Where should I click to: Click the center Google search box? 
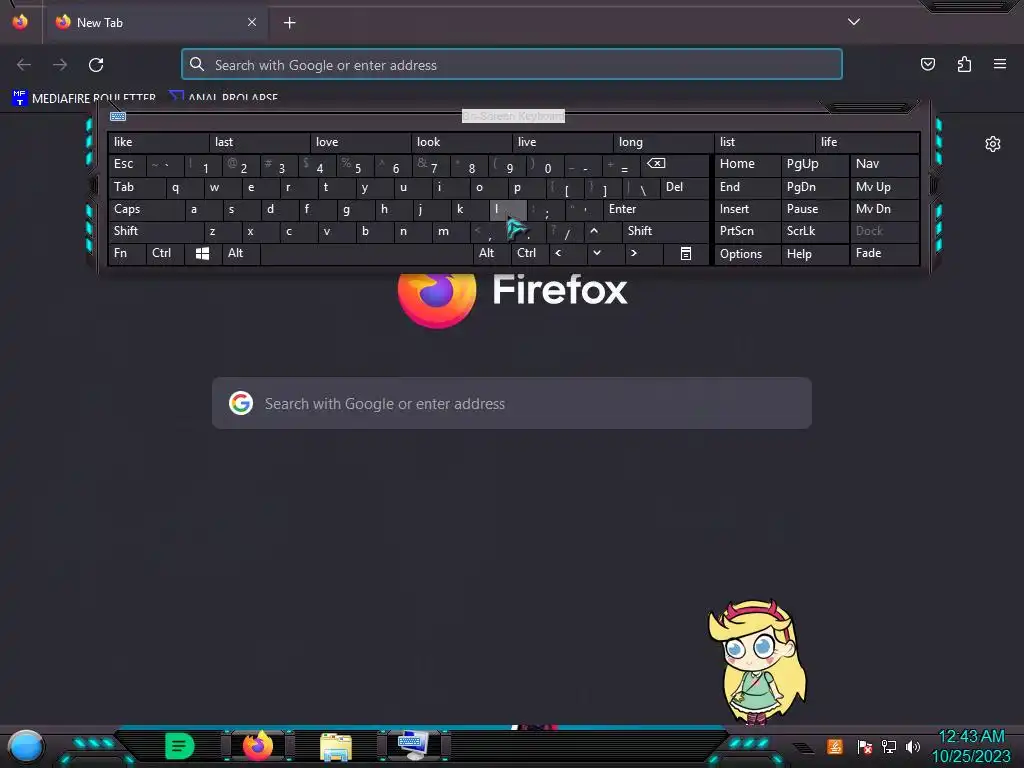[x=512, y=403]
